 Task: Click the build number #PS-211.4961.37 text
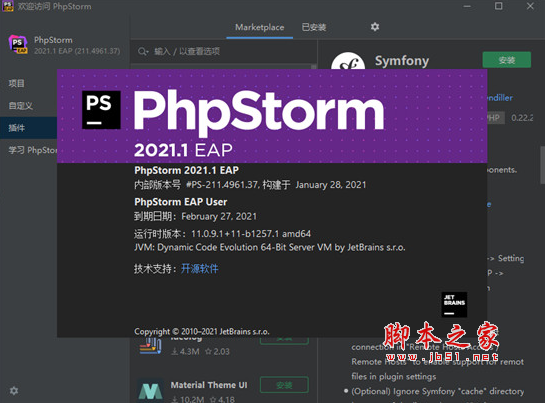pyautogui.click(x=222, y=185)
